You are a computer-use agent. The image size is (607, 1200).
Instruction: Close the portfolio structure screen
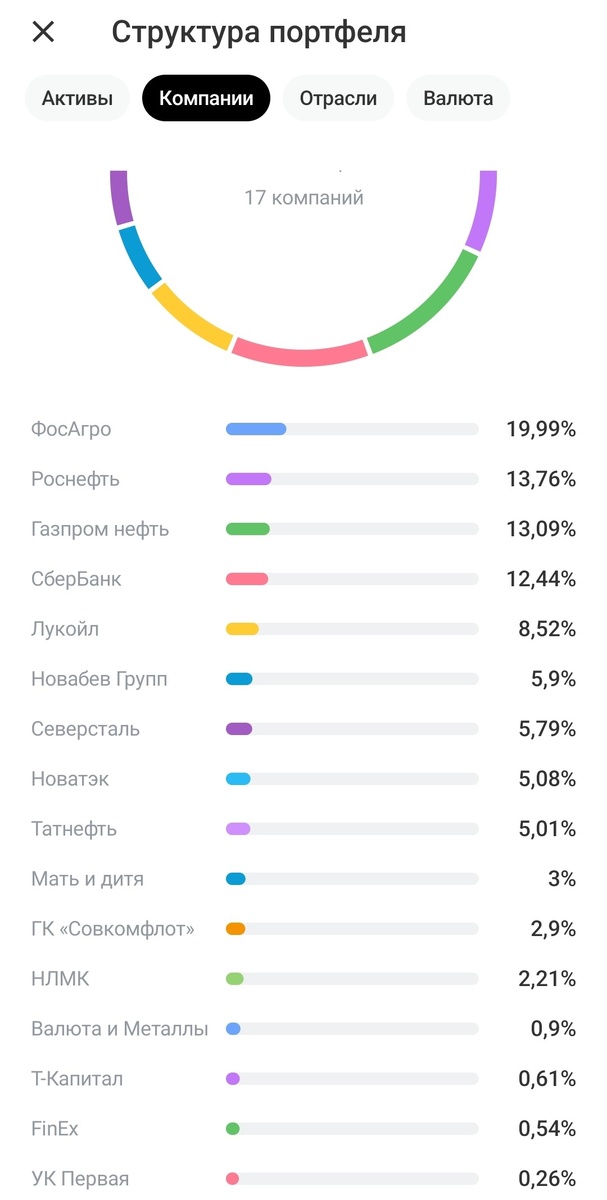click(x=43, y=31)
